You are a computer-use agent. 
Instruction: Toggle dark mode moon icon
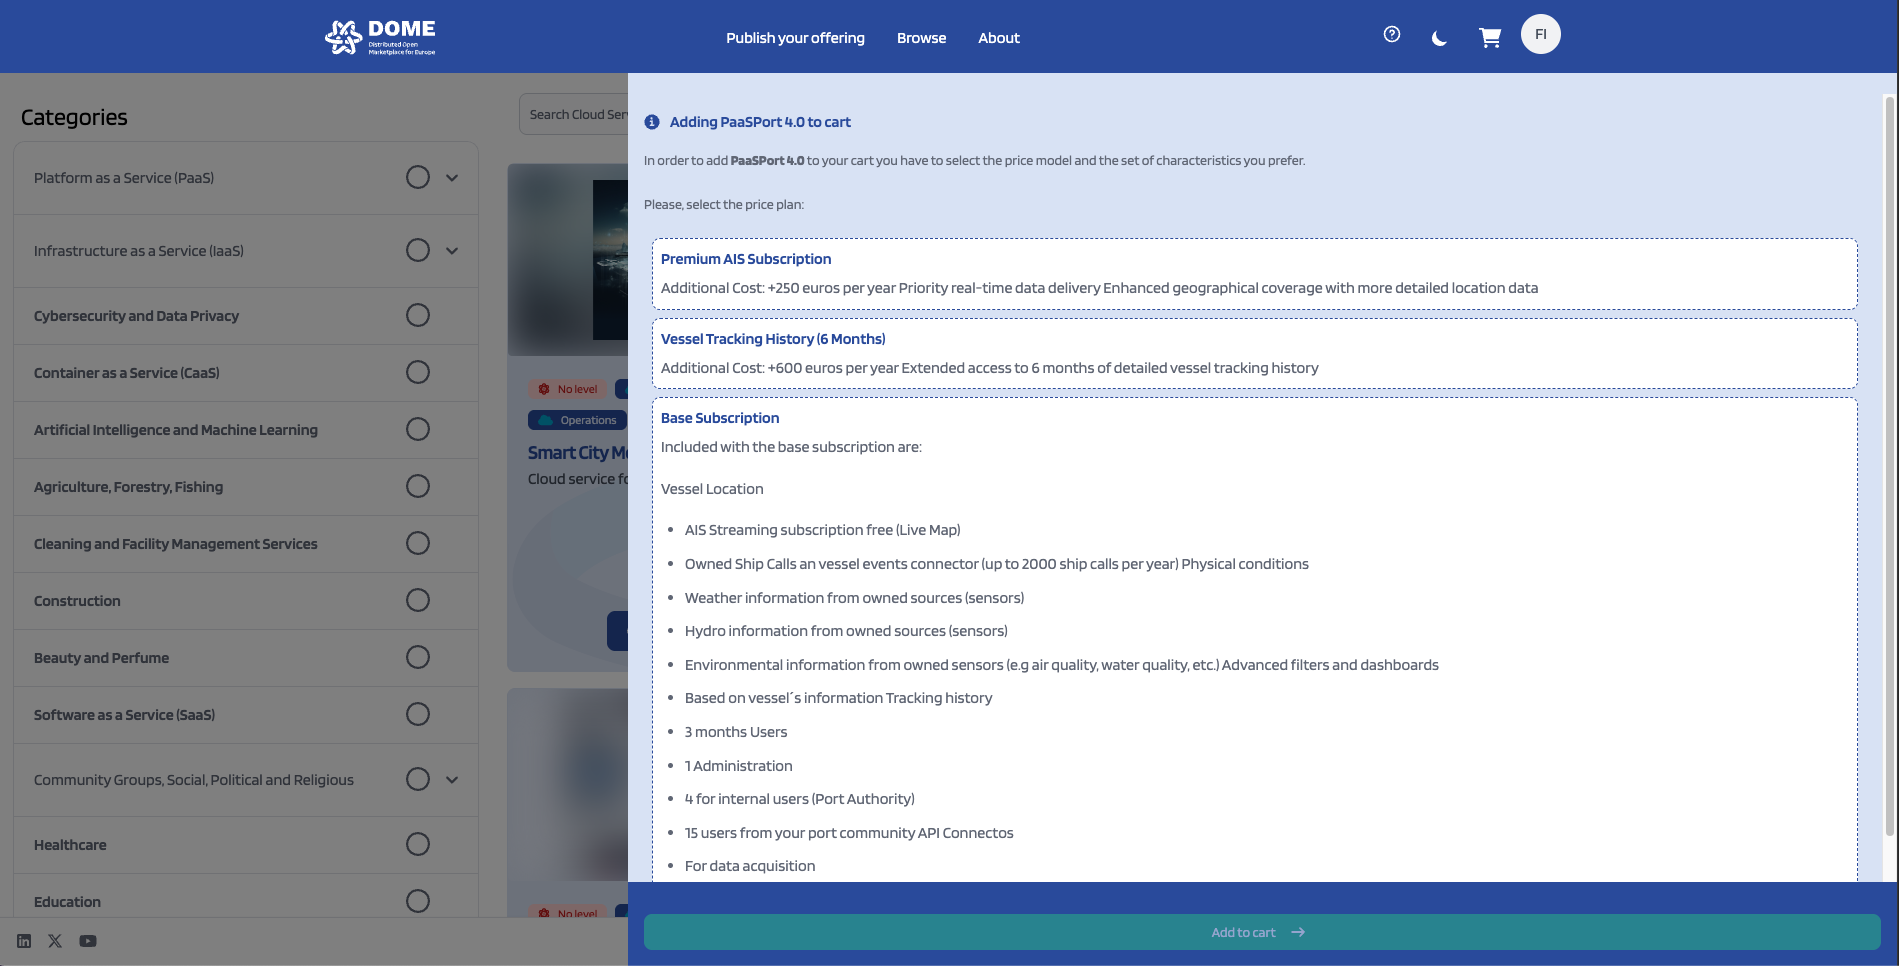[x=1439, y=38]
